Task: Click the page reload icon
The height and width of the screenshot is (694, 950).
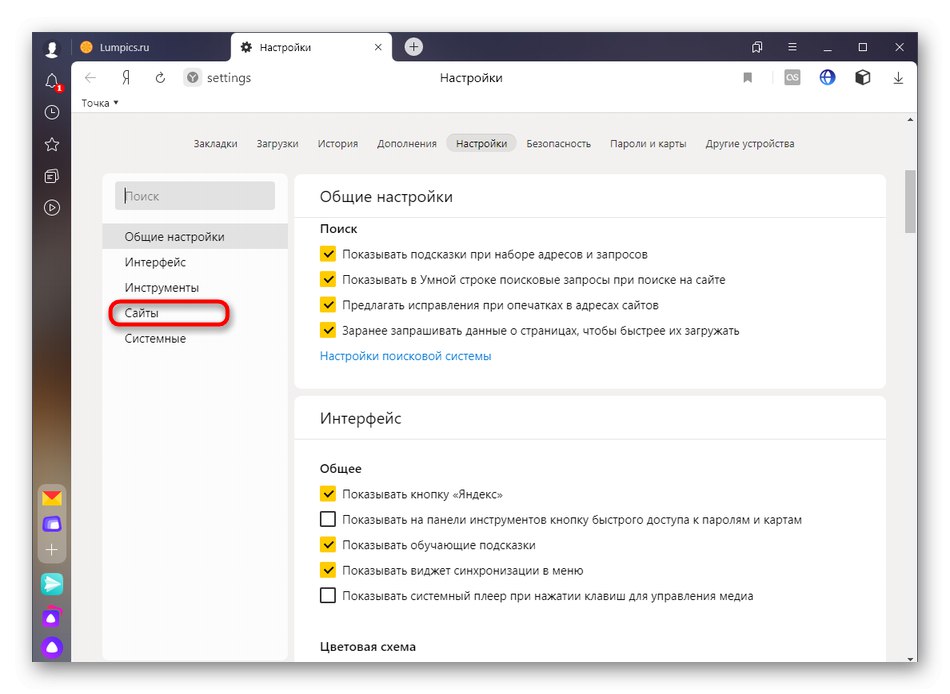Action: click(x=159, y=78)
